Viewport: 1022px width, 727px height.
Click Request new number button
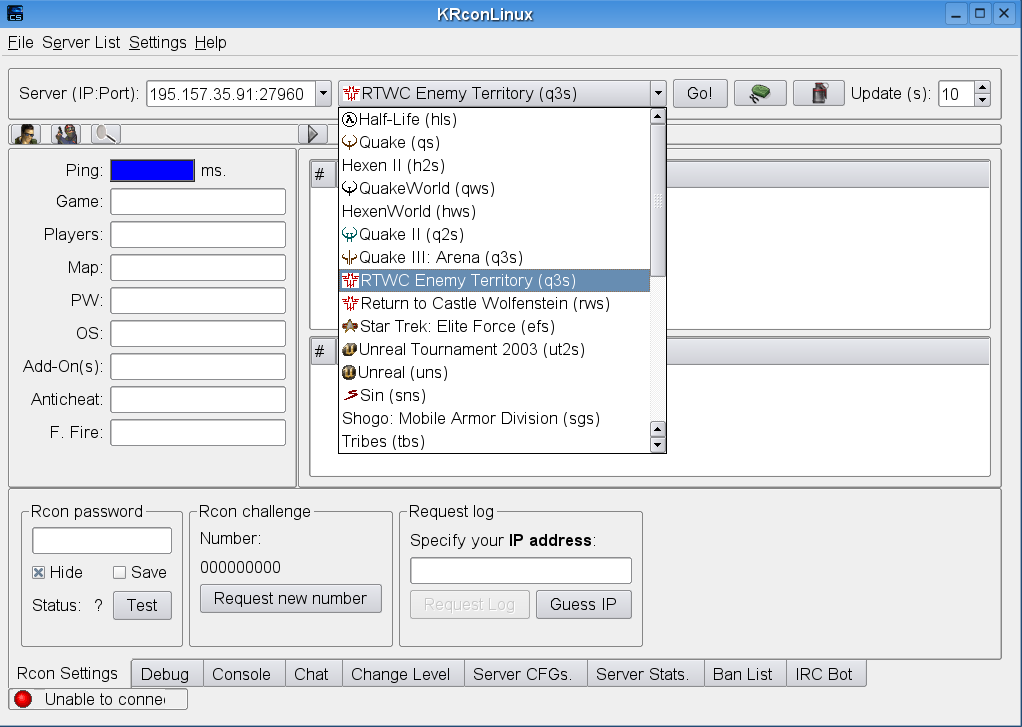click(291, 599)
